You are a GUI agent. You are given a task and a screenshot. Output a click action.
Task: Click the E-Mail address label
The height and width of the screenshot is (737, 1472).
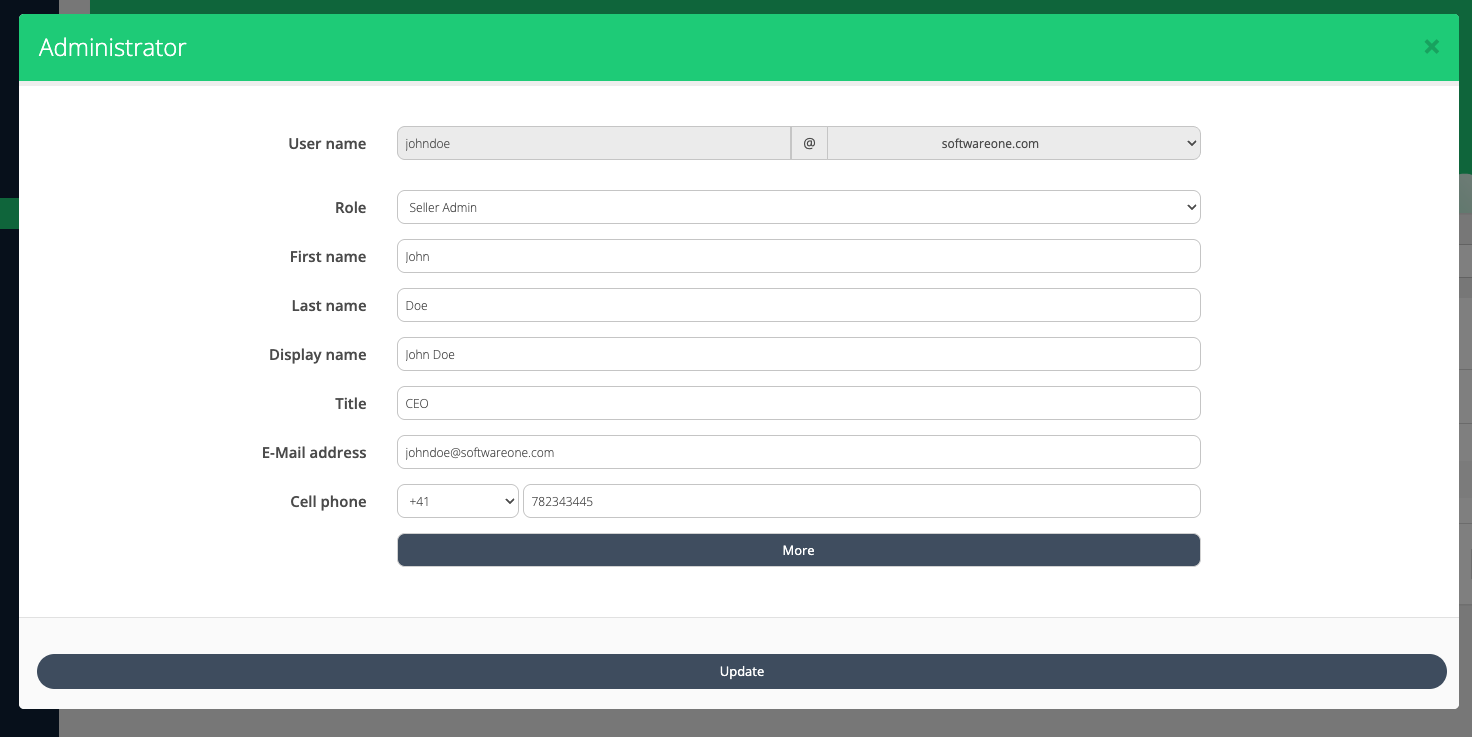[313, 452]
